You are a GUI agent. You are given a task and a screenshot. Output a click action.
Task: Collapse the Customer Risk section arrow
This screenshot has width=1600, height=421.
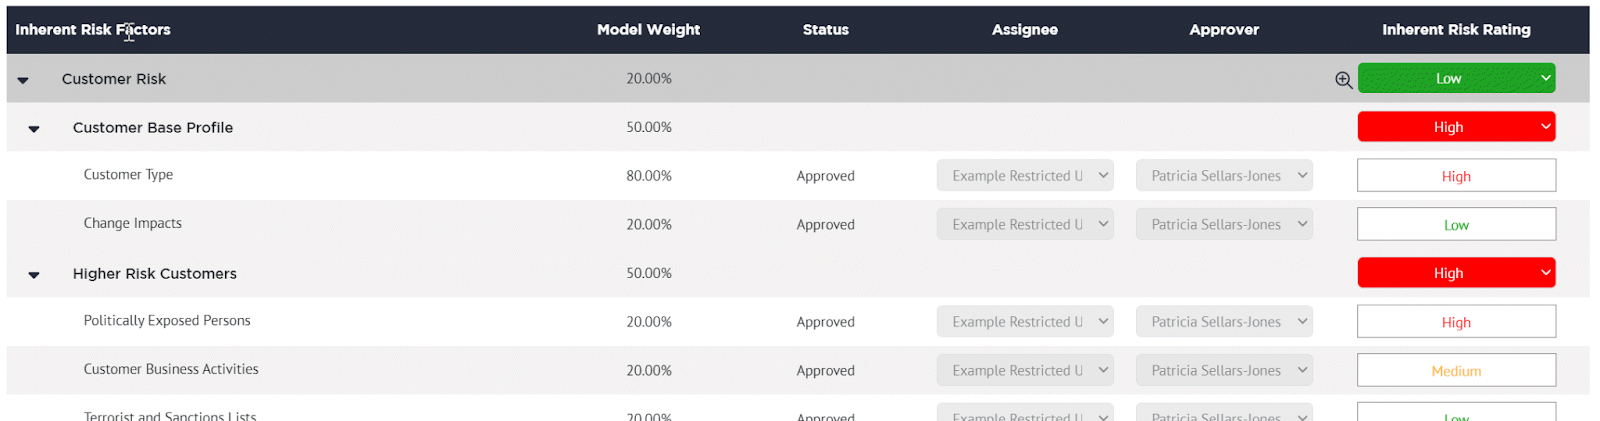[x=23, y=80]
